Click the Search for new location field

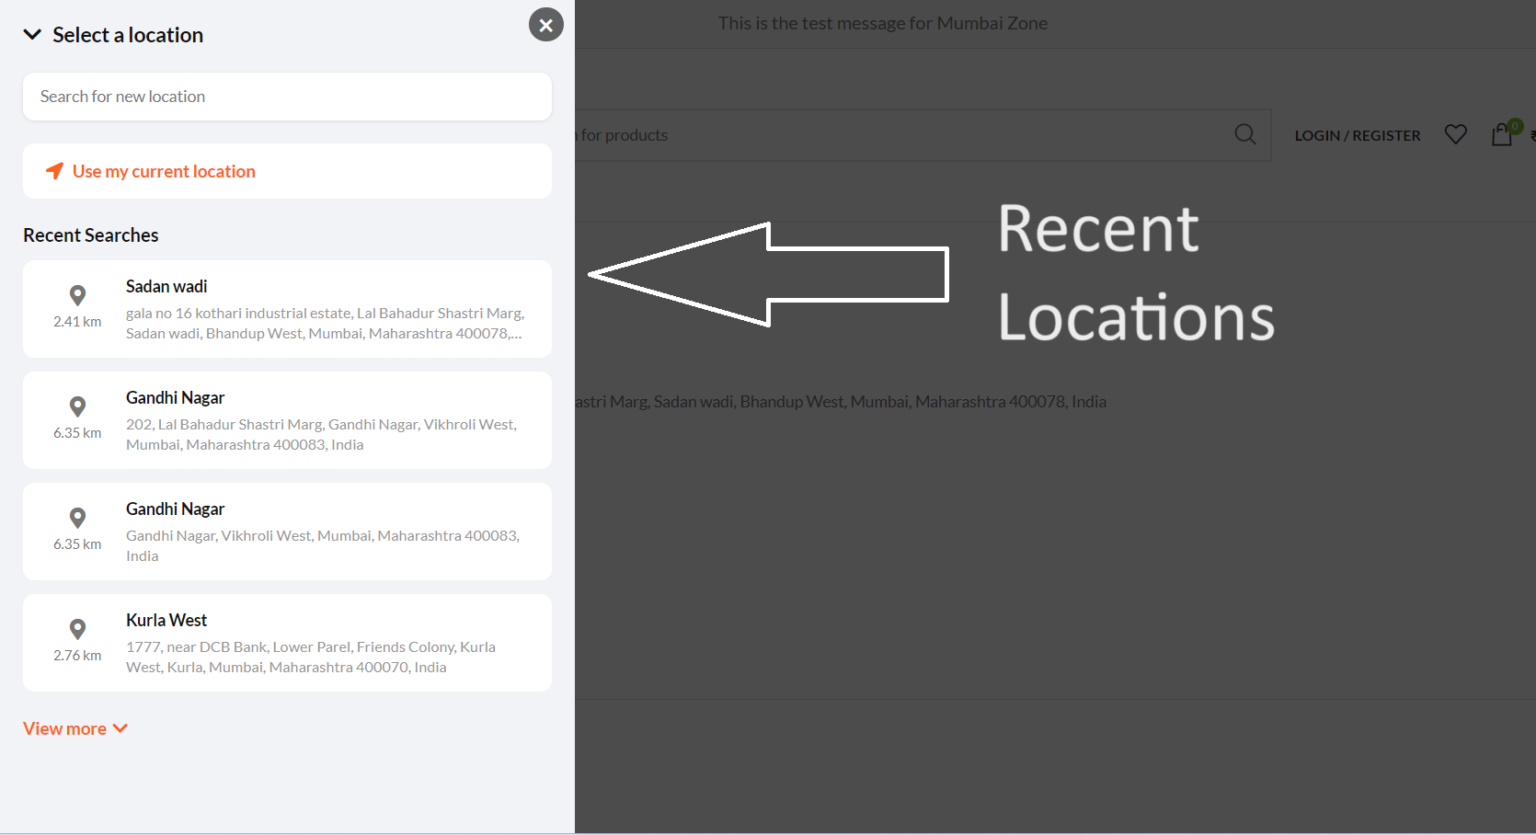point(287,96)
